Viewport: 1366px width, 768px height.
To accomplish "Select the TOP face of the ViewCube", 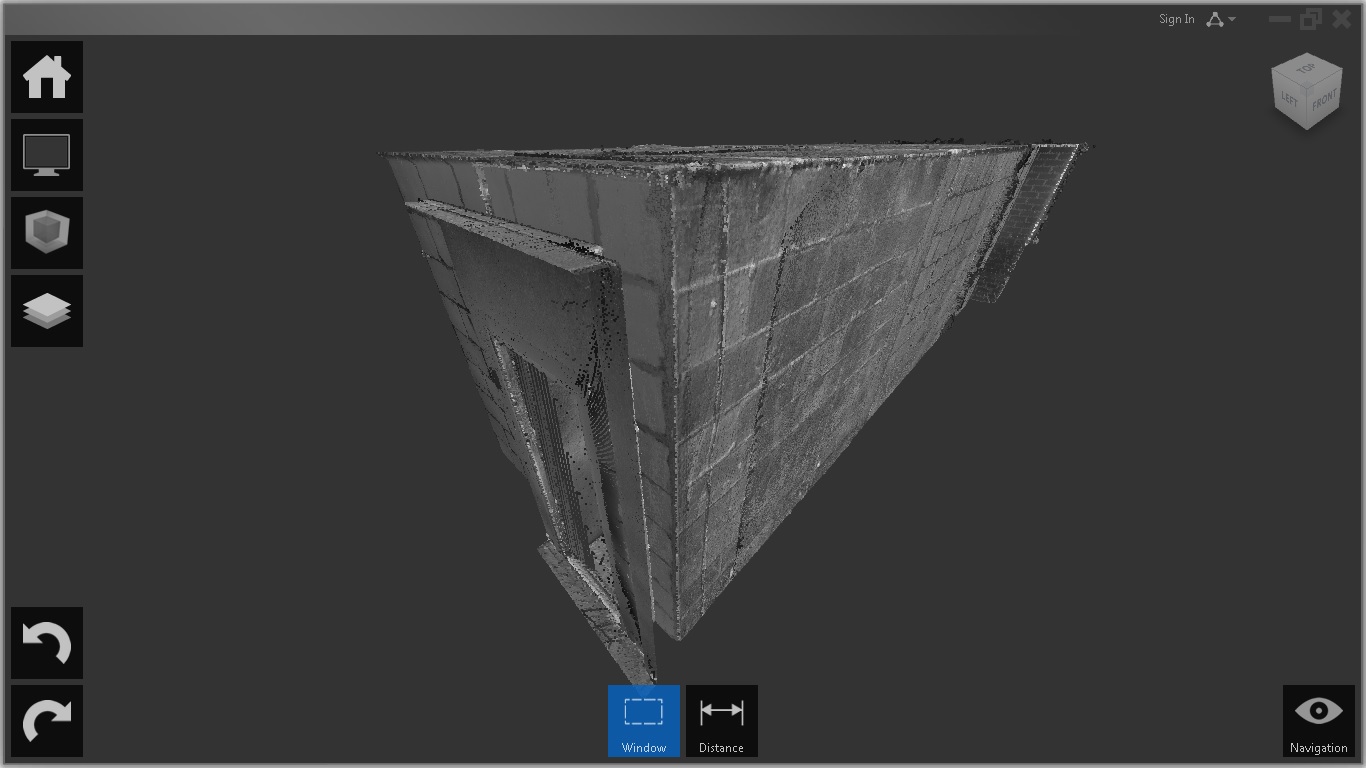I will tap(1305, 70).
